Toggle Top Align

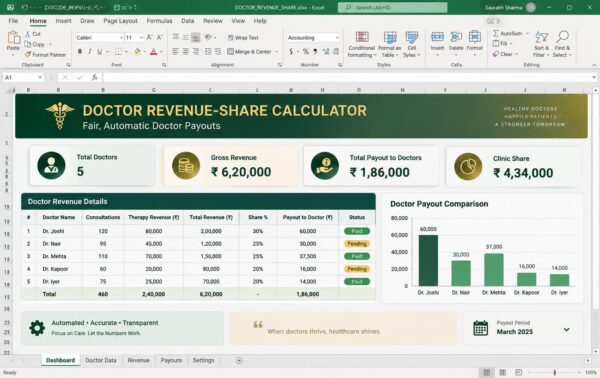point(176,37)
